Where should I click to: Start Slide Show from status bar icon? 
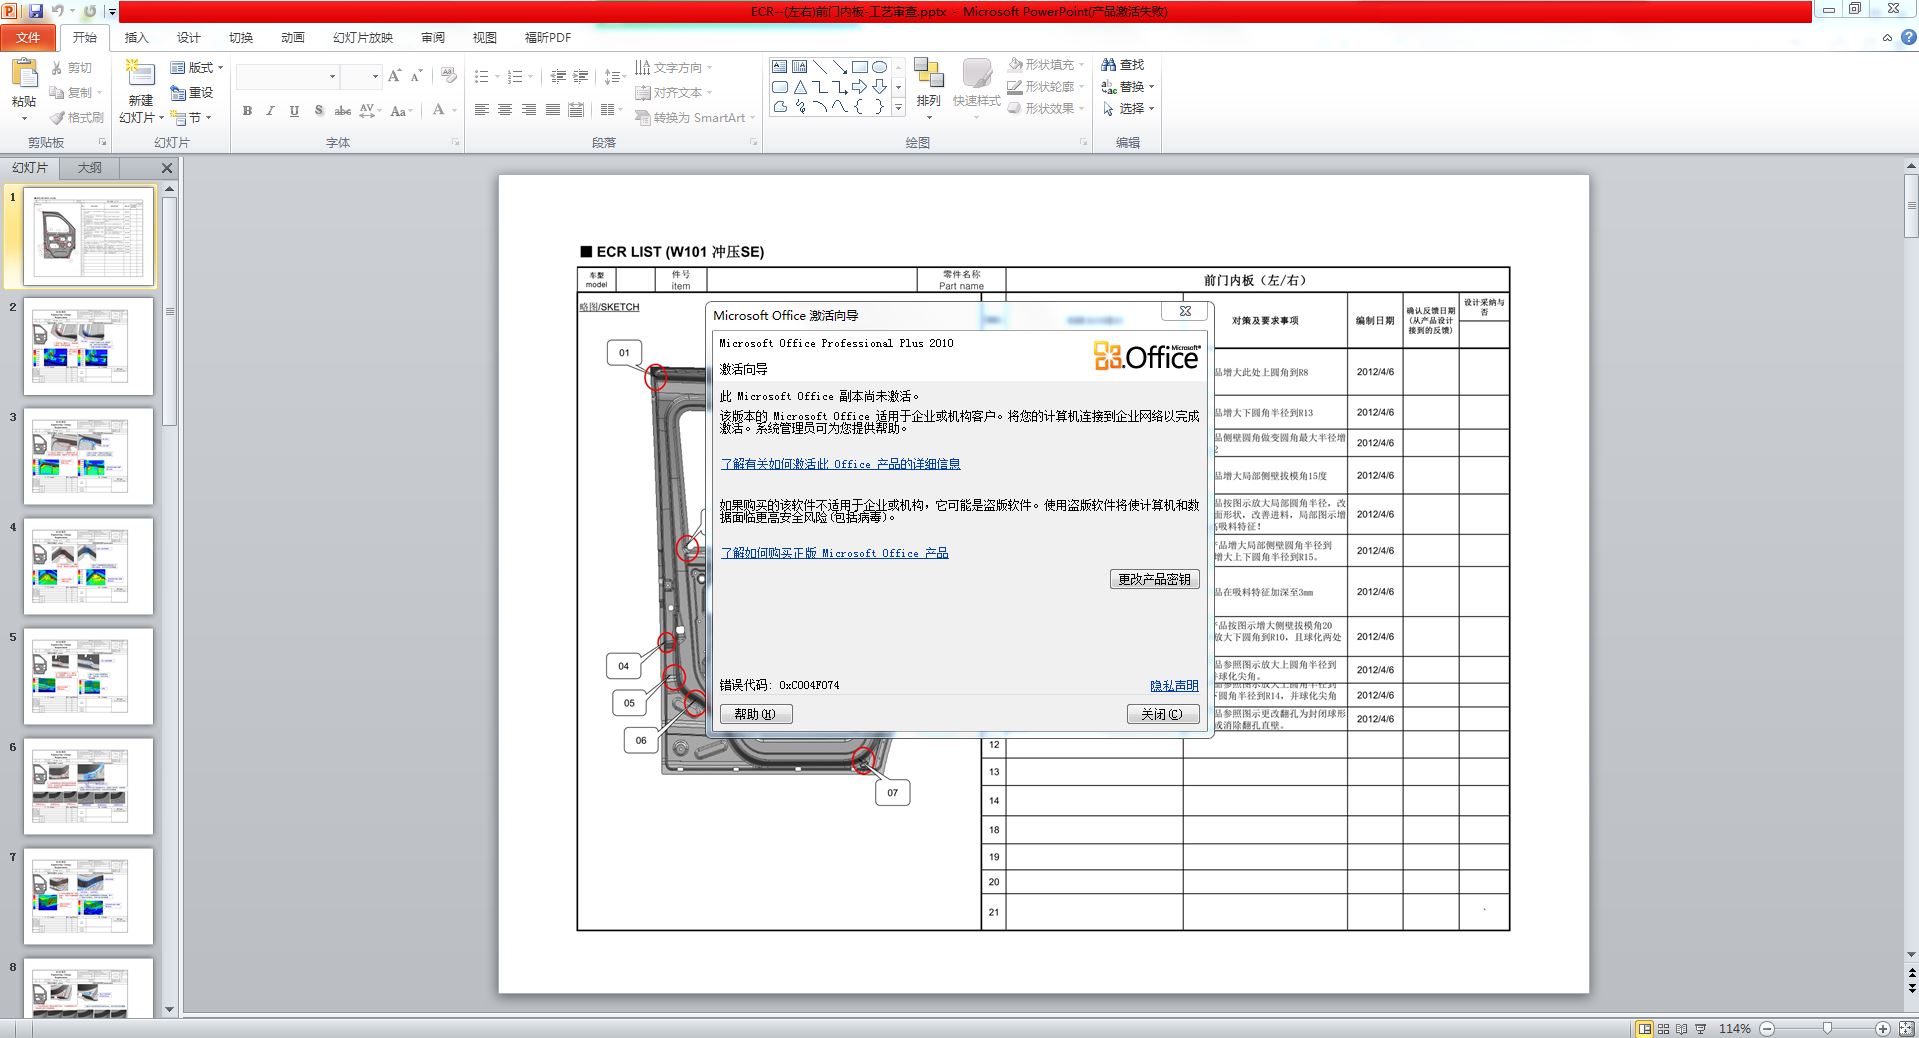point(1701,1029)
